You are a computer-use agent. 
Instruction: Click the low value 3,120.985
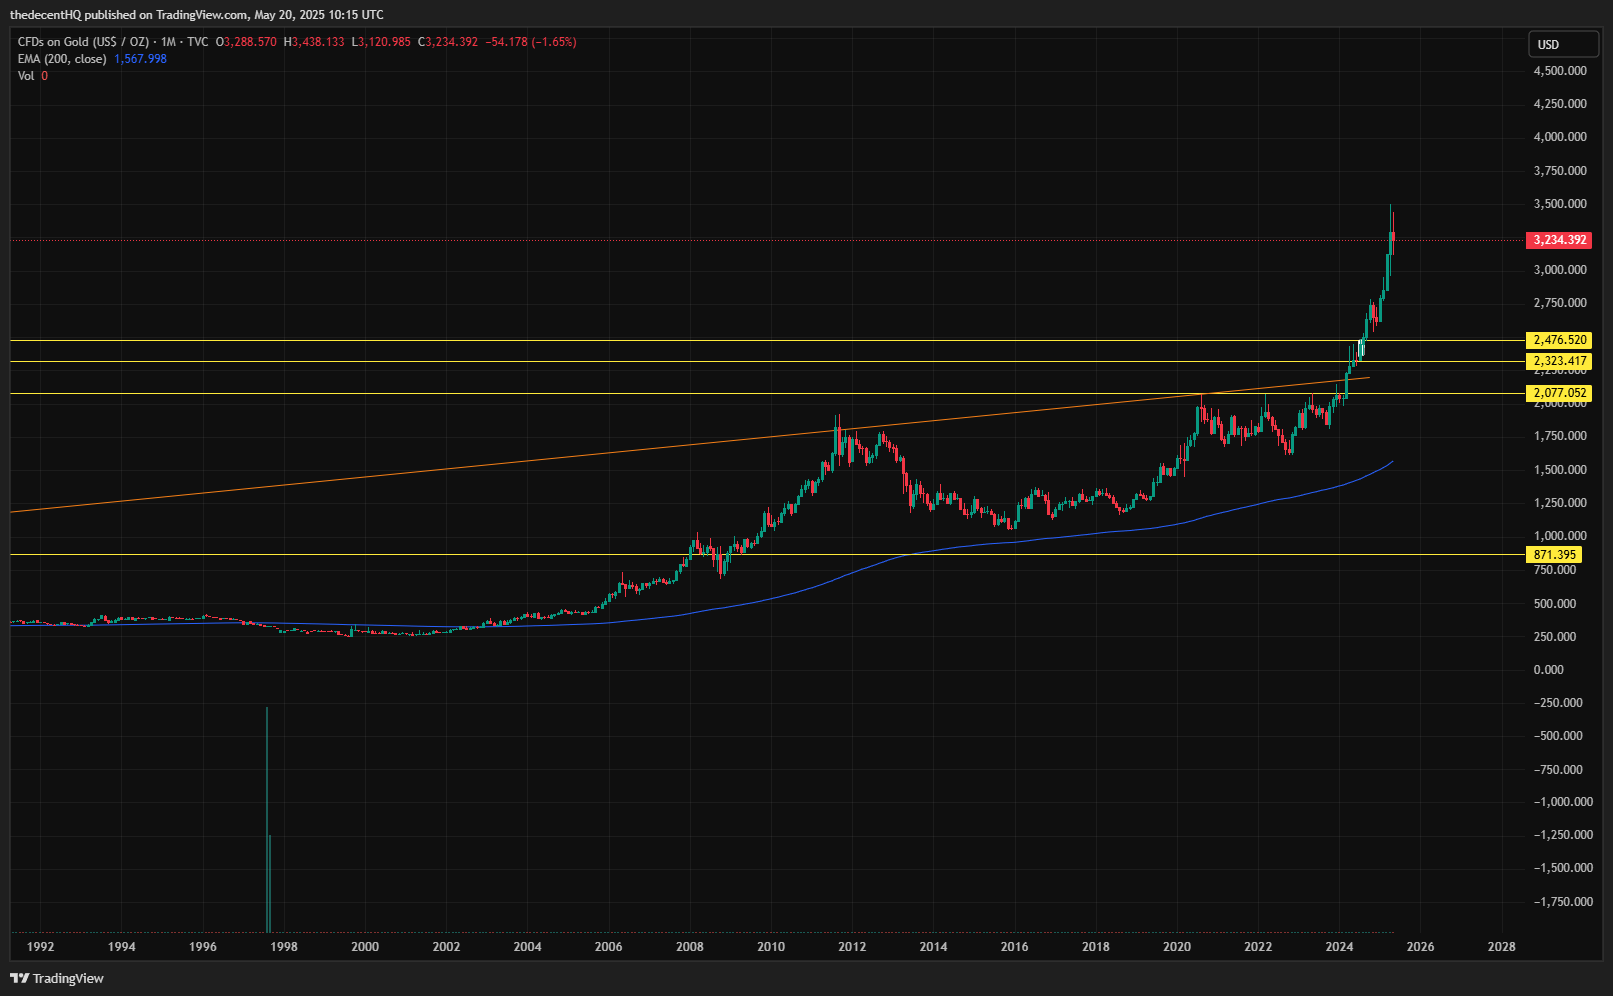(x=384, y=42)
